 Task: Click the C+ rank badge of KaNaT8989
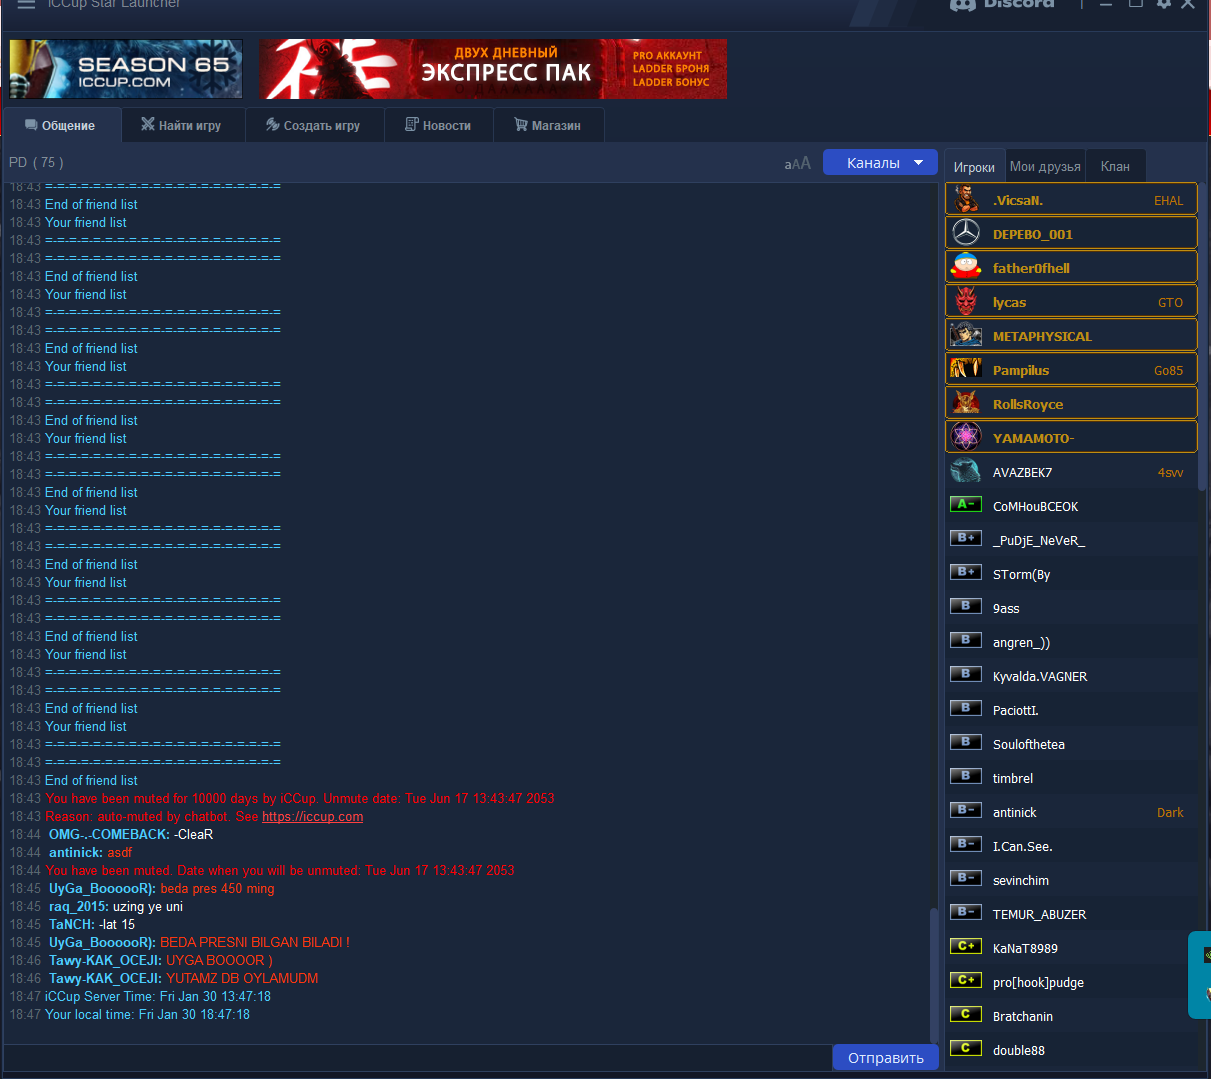[966, 946]
